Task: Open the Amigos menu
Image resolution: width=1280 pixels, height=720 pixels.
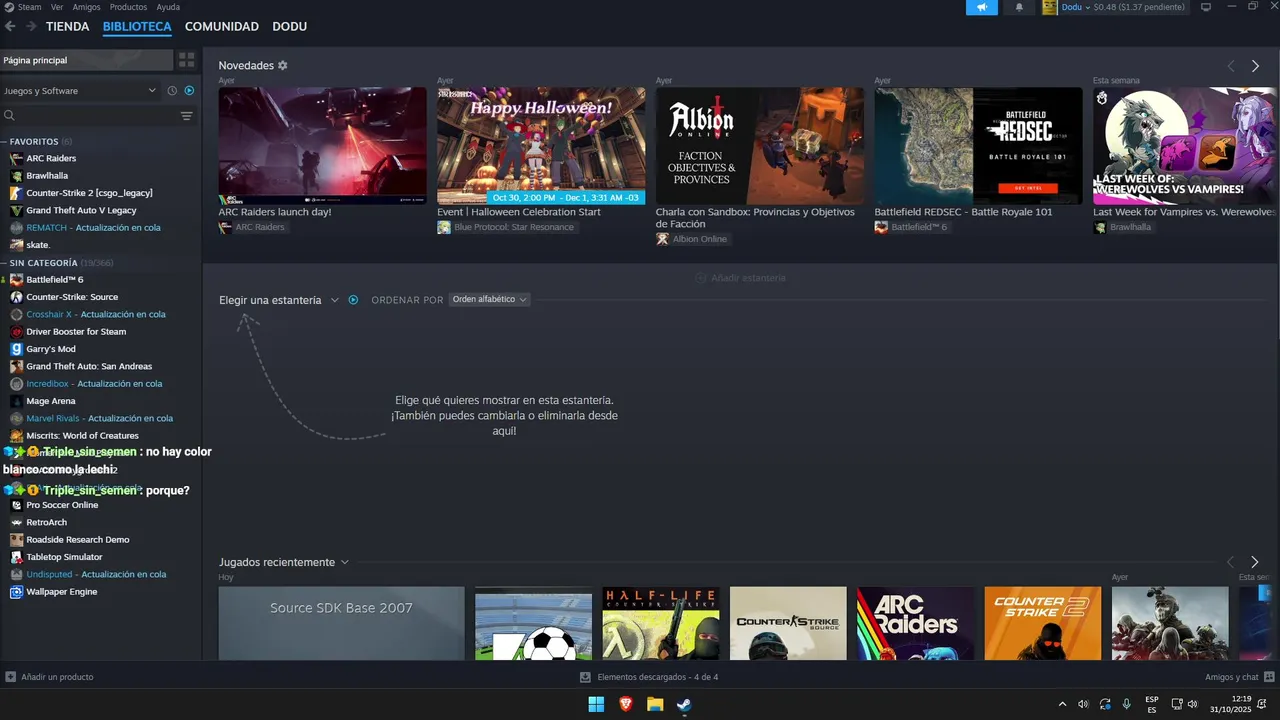Action: (x=86, y=7)
